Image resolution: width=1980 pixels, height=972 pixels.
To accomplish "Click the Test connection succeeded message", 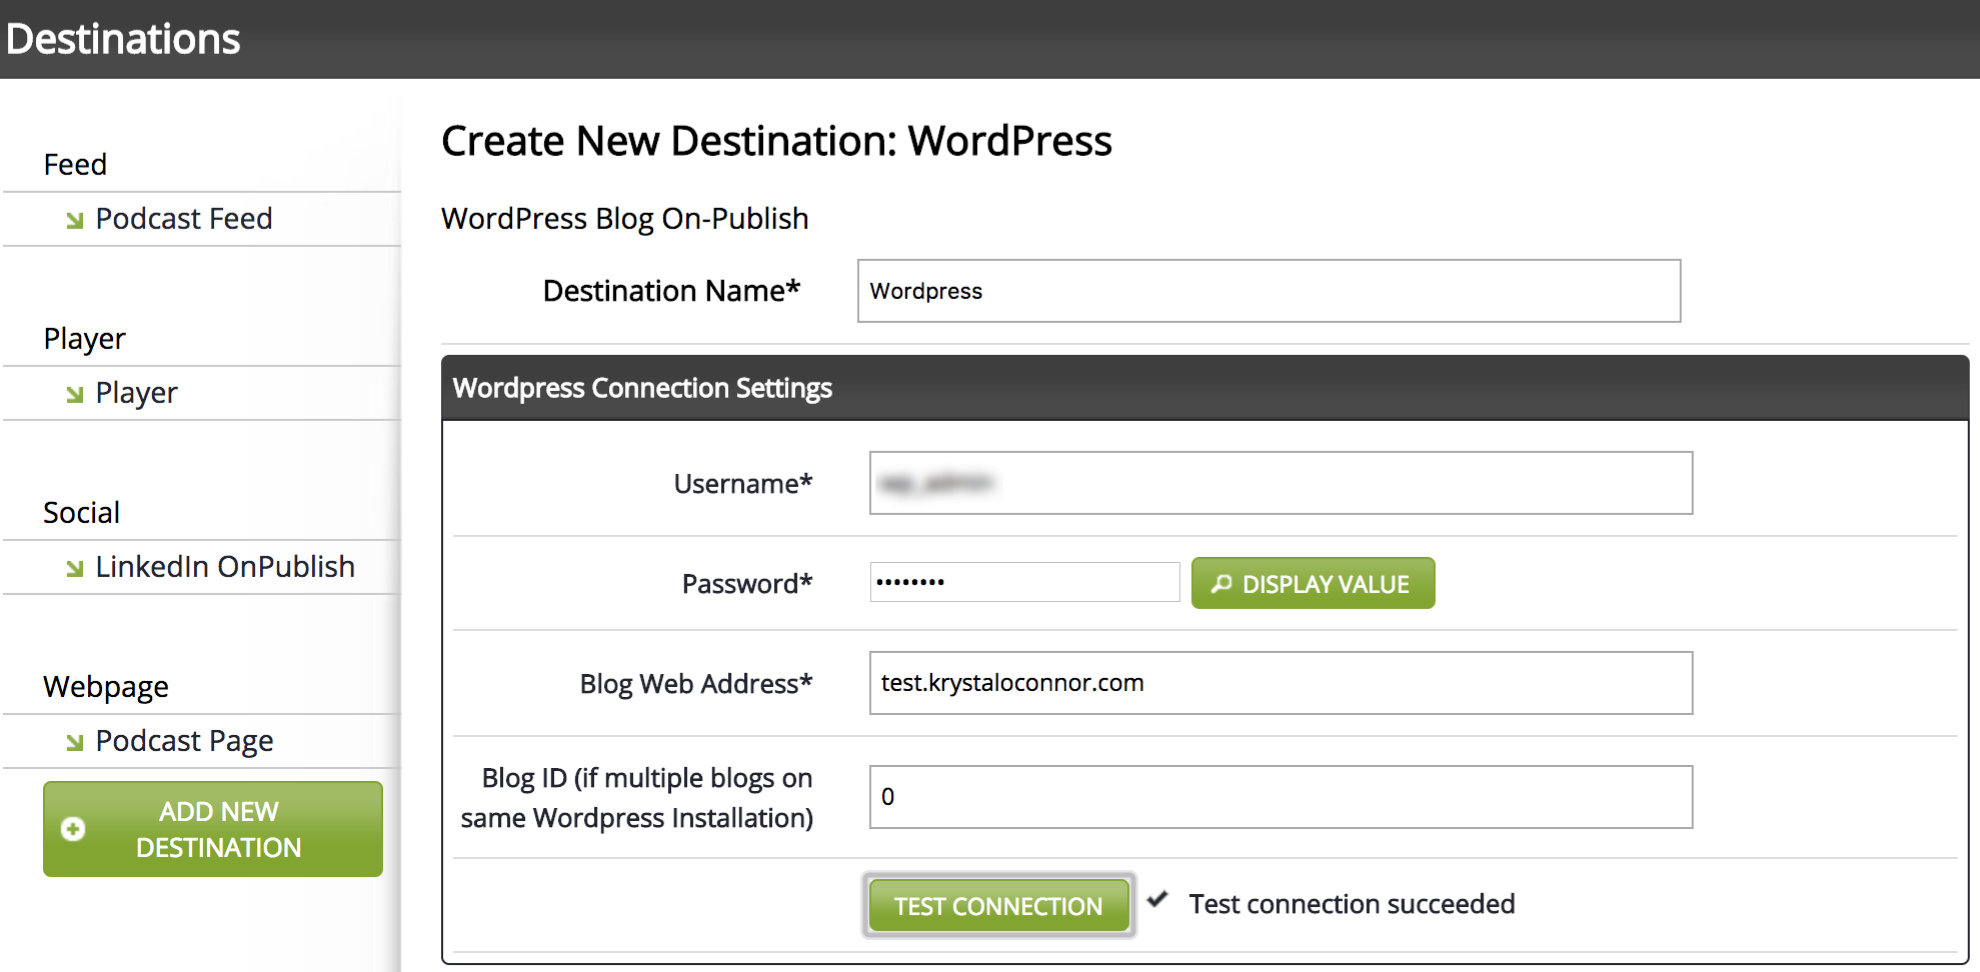I will tap(1352, 904).
